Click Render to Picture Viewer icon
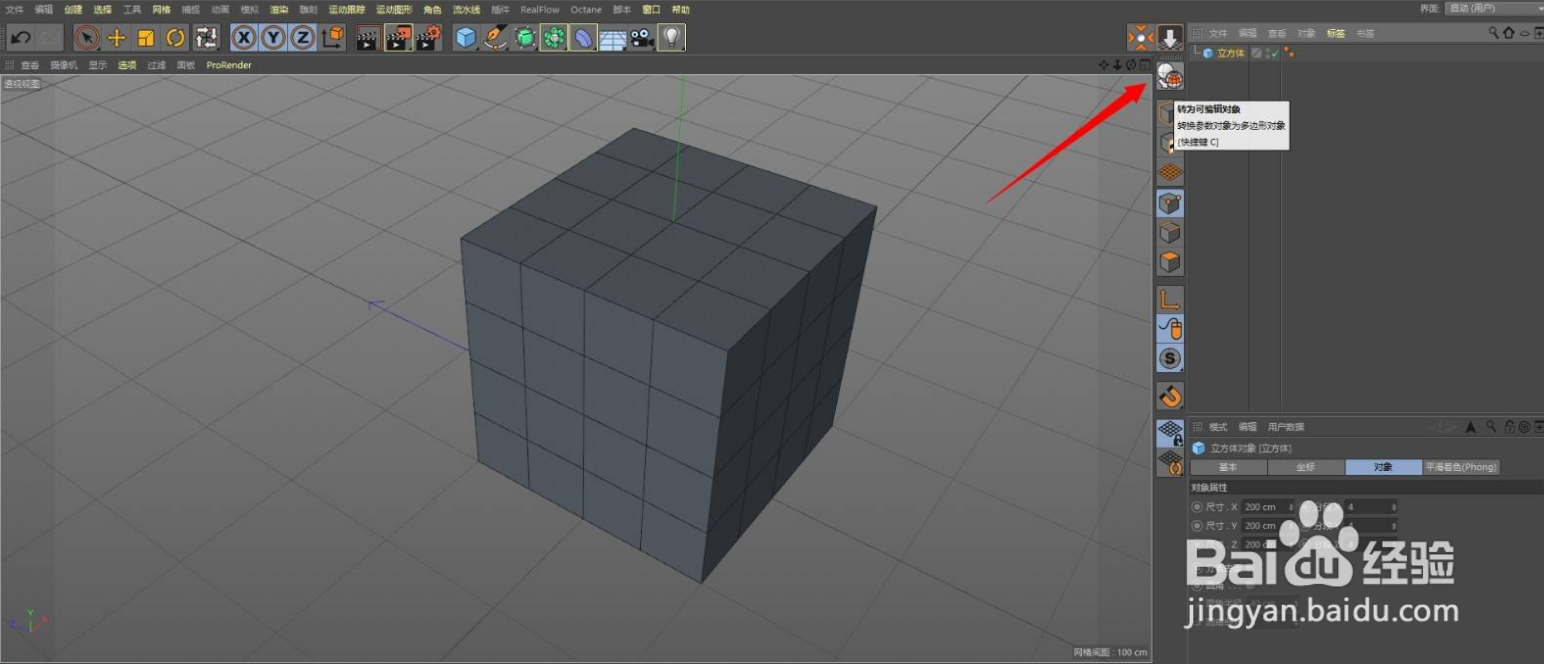Viewport: 1544px width, 664px height. tap(398, 38)
